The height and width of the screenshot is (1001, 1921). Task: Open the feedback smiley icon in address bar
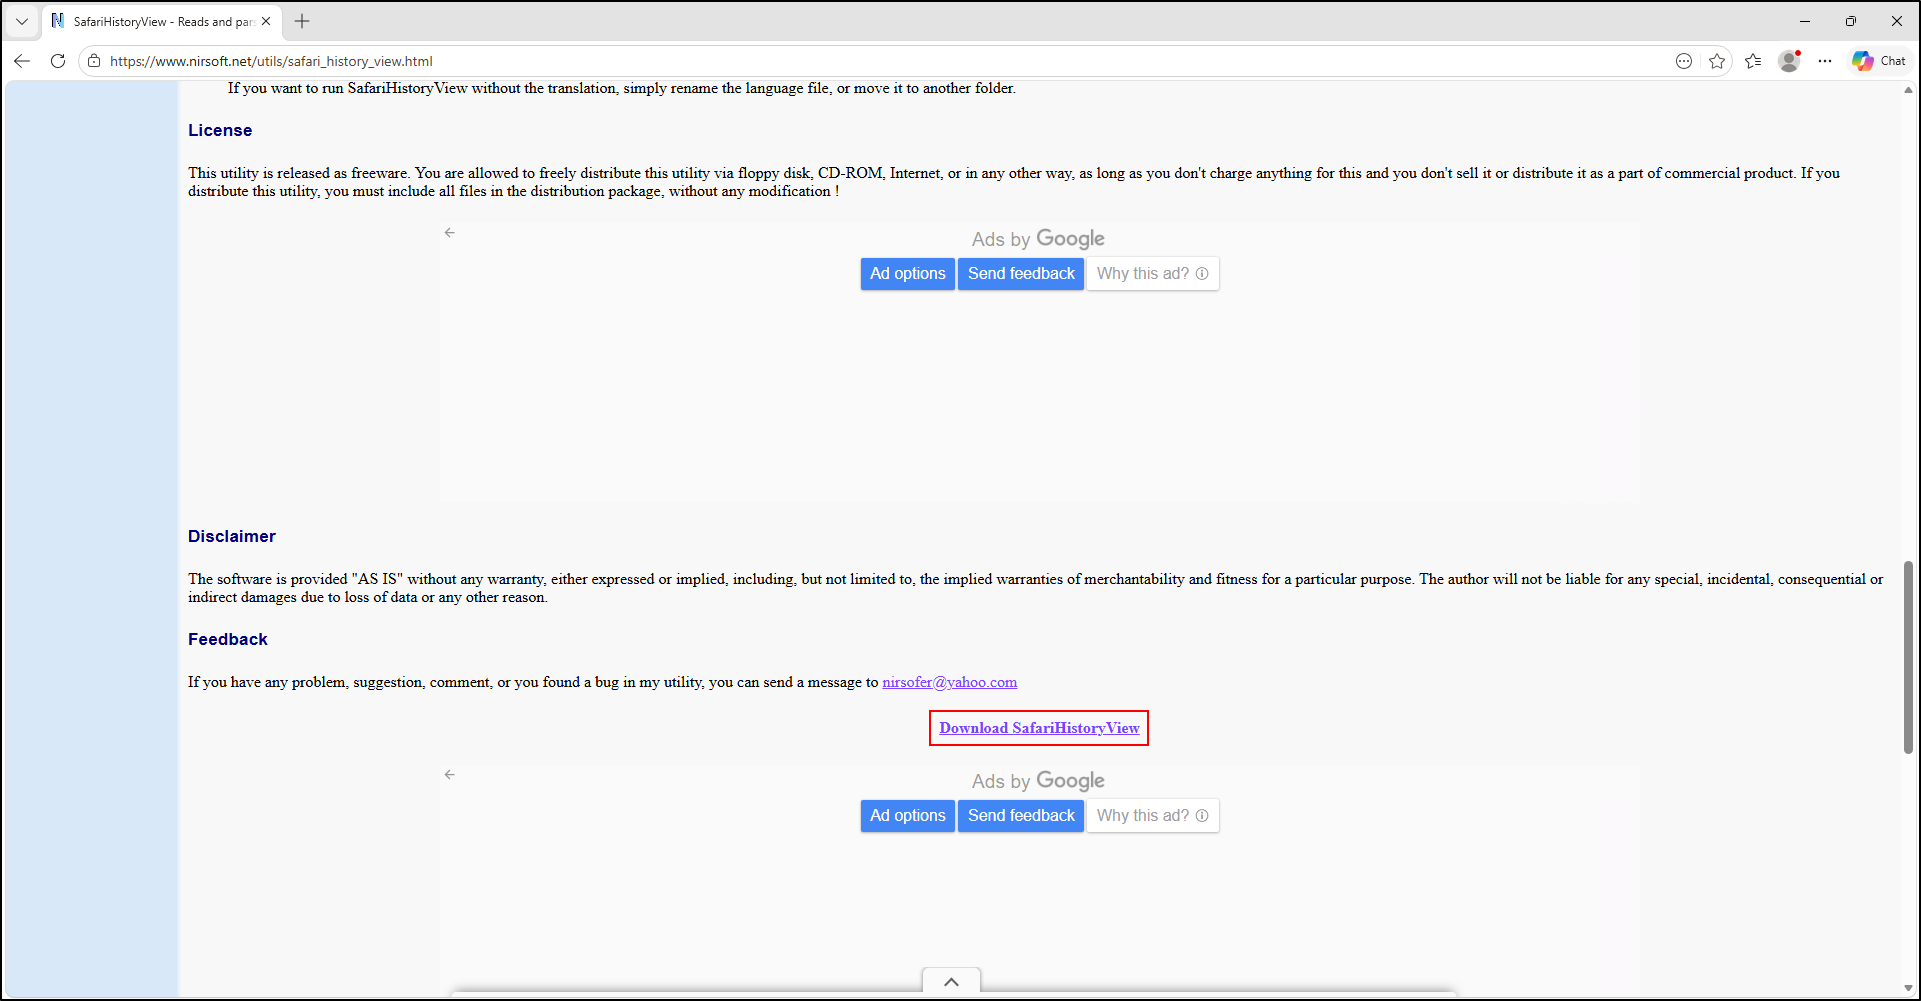coord(1684,61)
